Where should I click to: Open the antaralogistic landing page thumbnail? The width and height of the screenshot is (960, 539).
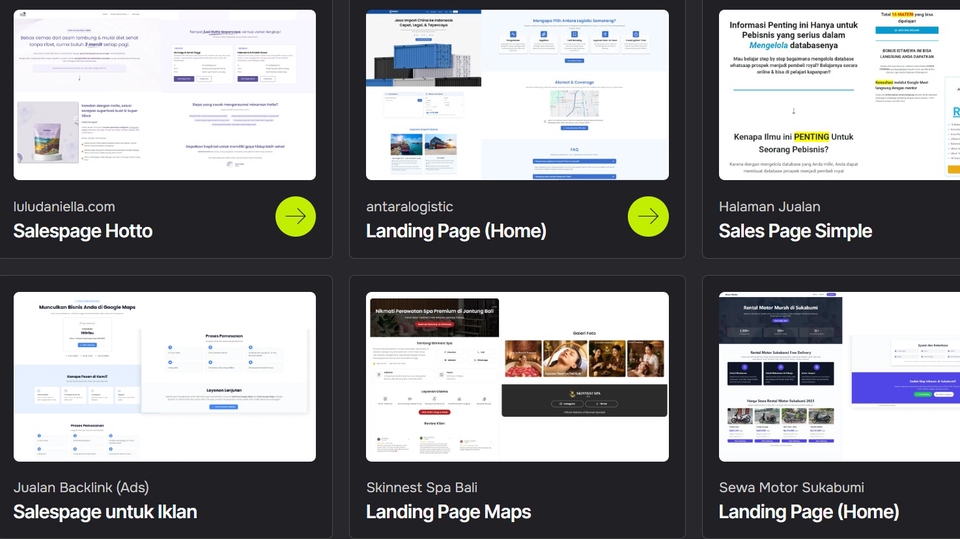[517, 95]
